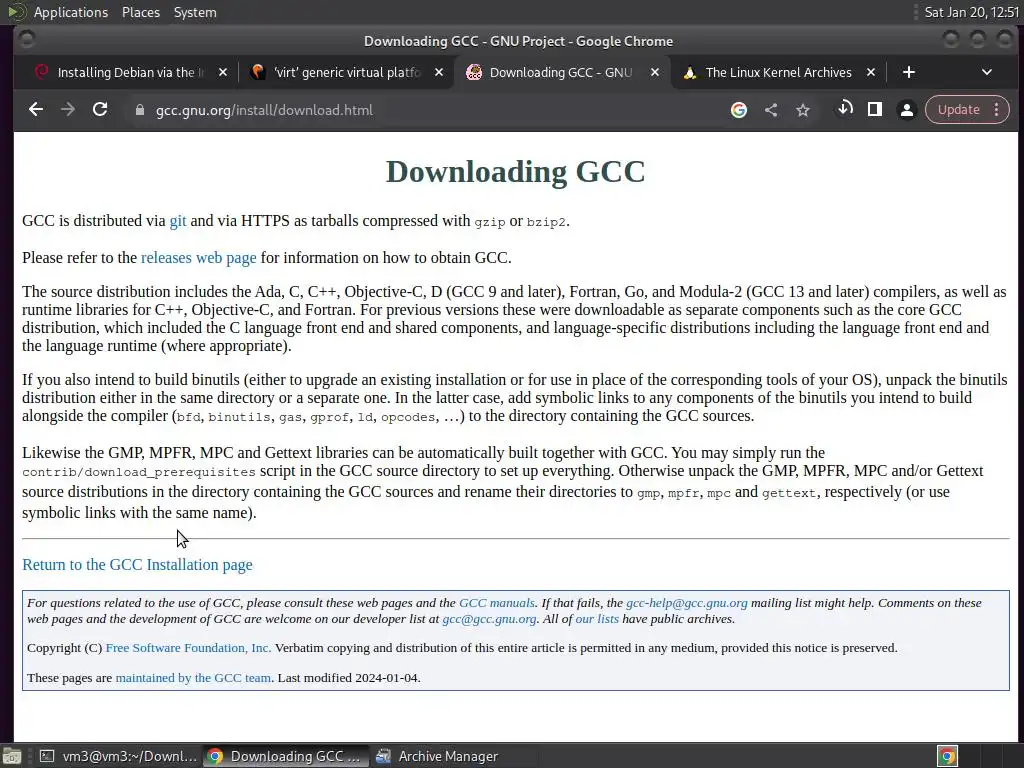
Task: Click the Linux Kernel Archives penguin favicon
Action: (x=690, y=72)
